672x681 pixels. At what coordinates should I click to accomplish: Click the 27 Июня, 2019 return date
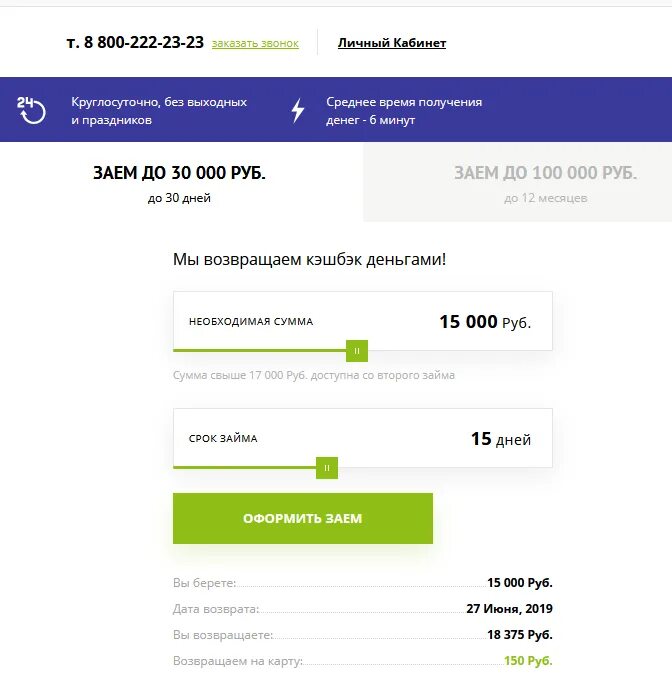click(509, 609)
